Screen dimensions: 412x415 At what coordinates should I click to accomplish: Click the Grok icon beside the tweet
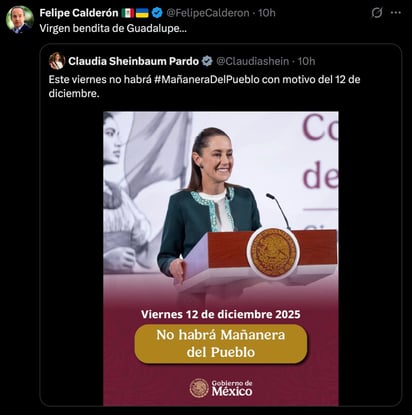(377, 13)
